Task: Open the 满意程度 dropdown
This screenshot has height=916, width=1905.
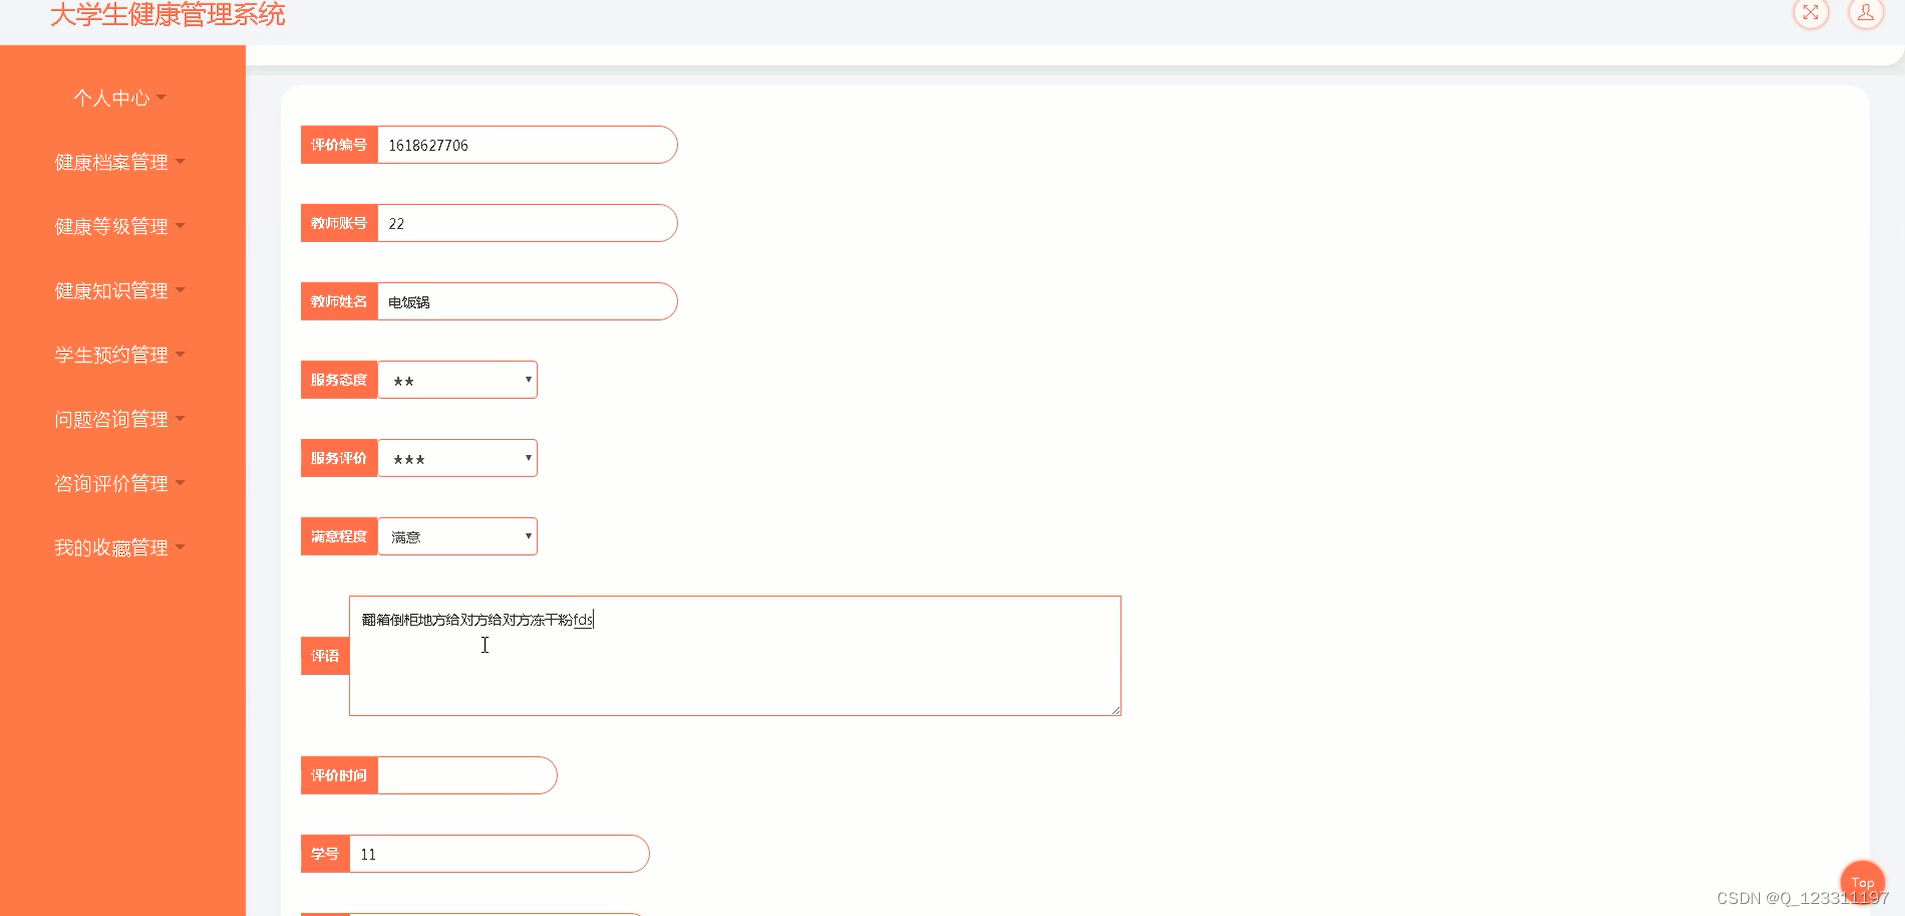Action: tap(458, 536)
